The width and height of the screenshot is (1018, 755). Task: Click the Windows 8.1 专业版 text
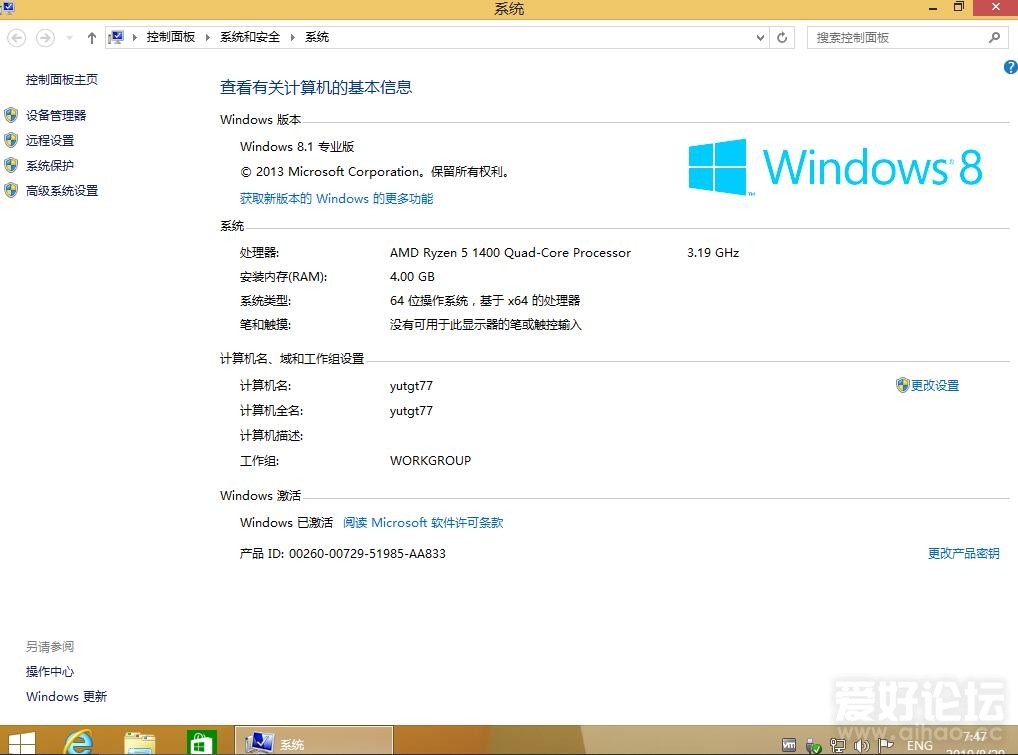[297, 147]
